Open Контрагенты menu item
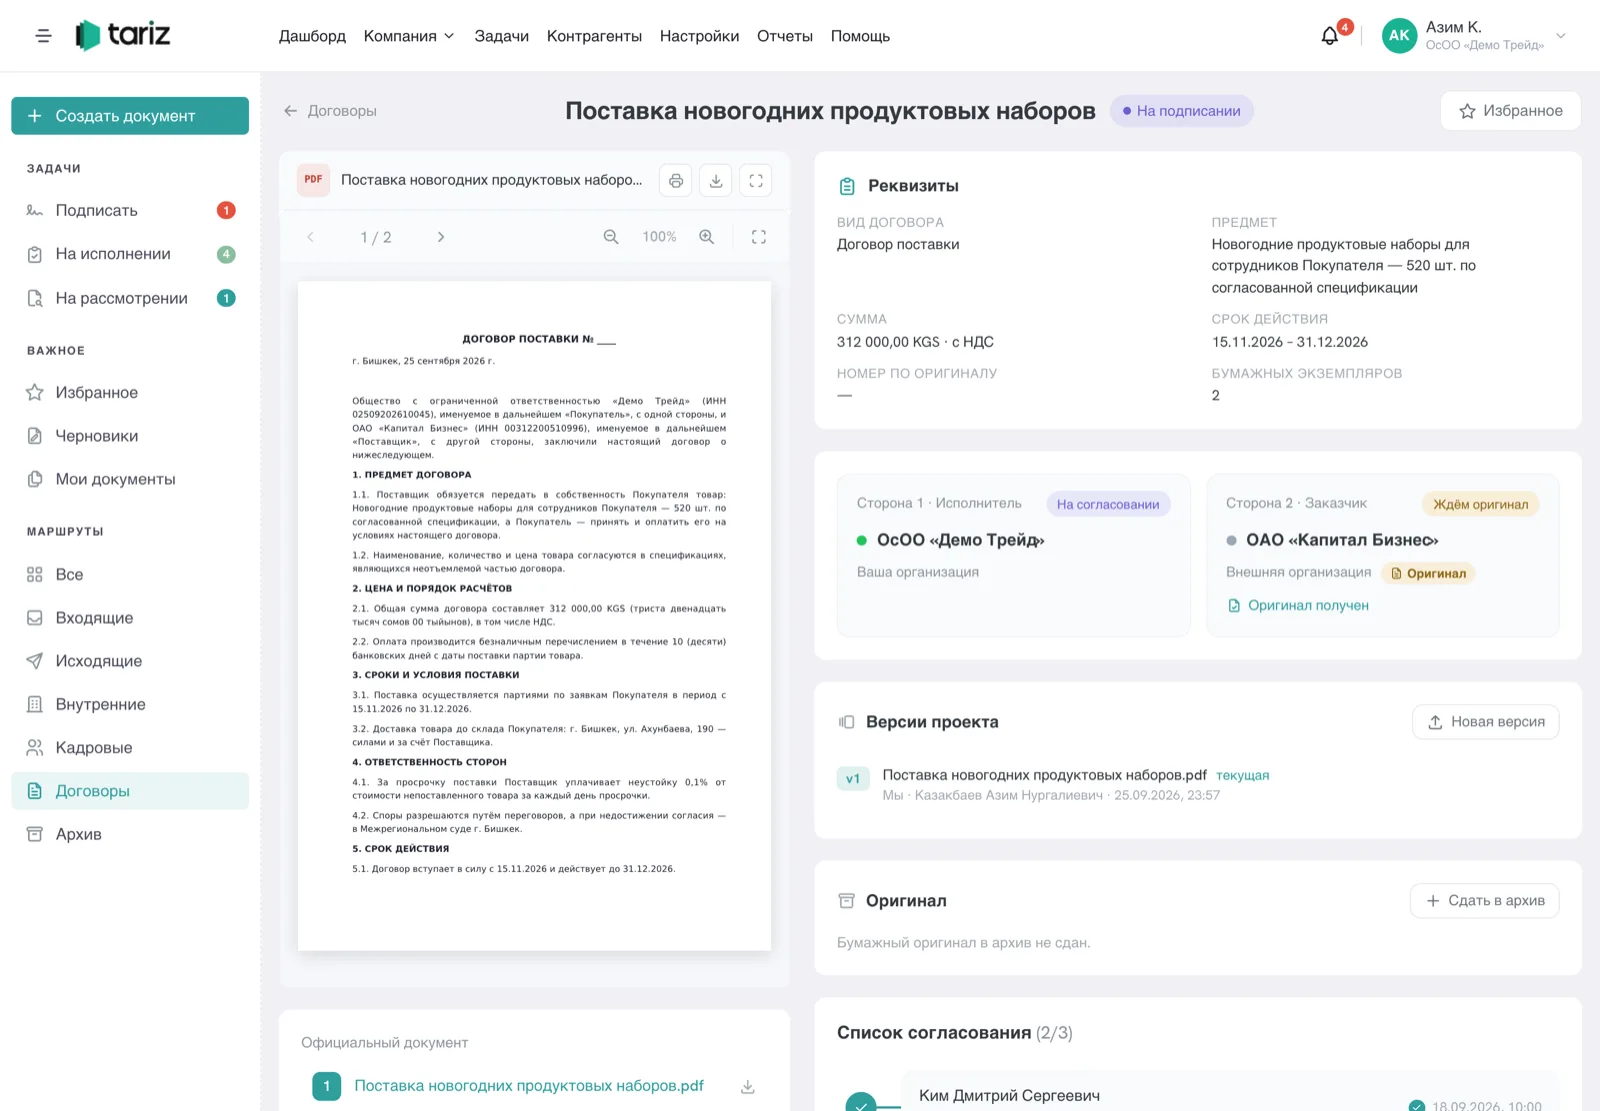 (x=594, y=36)
